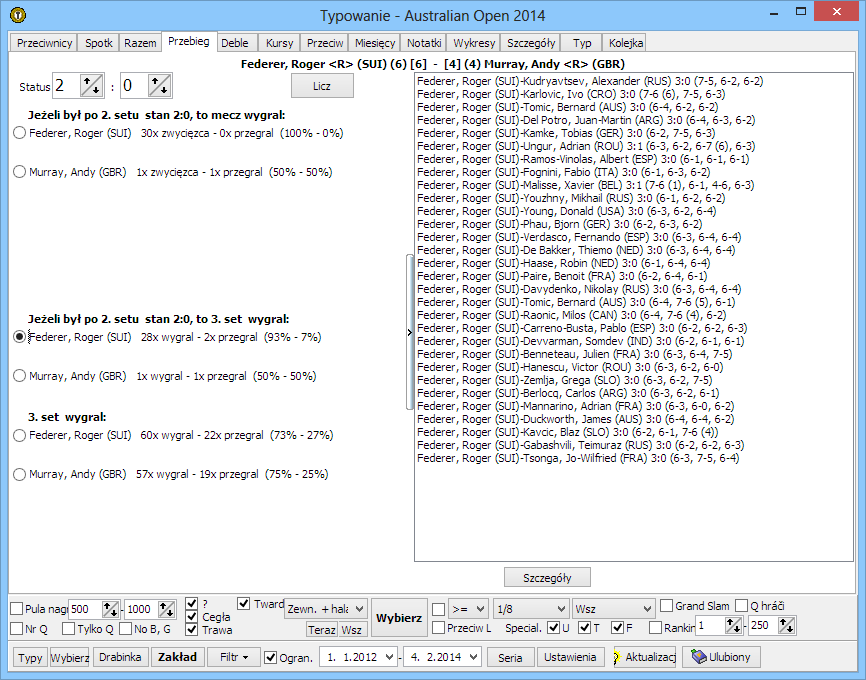Open the Zewn. + hala dropdown
The image size is (866, 680).
[x=326, y=609]
